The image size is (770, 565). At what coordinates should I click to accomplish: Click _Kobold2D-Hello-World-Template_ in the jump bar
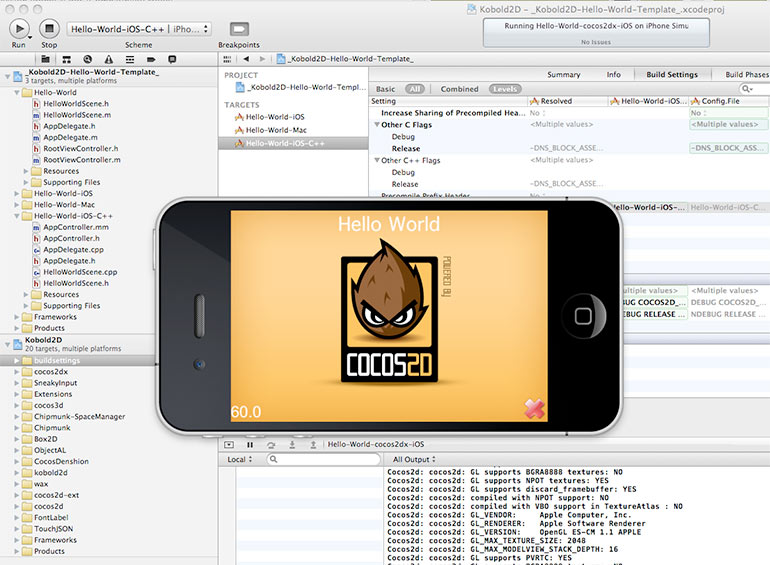pyautogui.click(x=345, y=59)
